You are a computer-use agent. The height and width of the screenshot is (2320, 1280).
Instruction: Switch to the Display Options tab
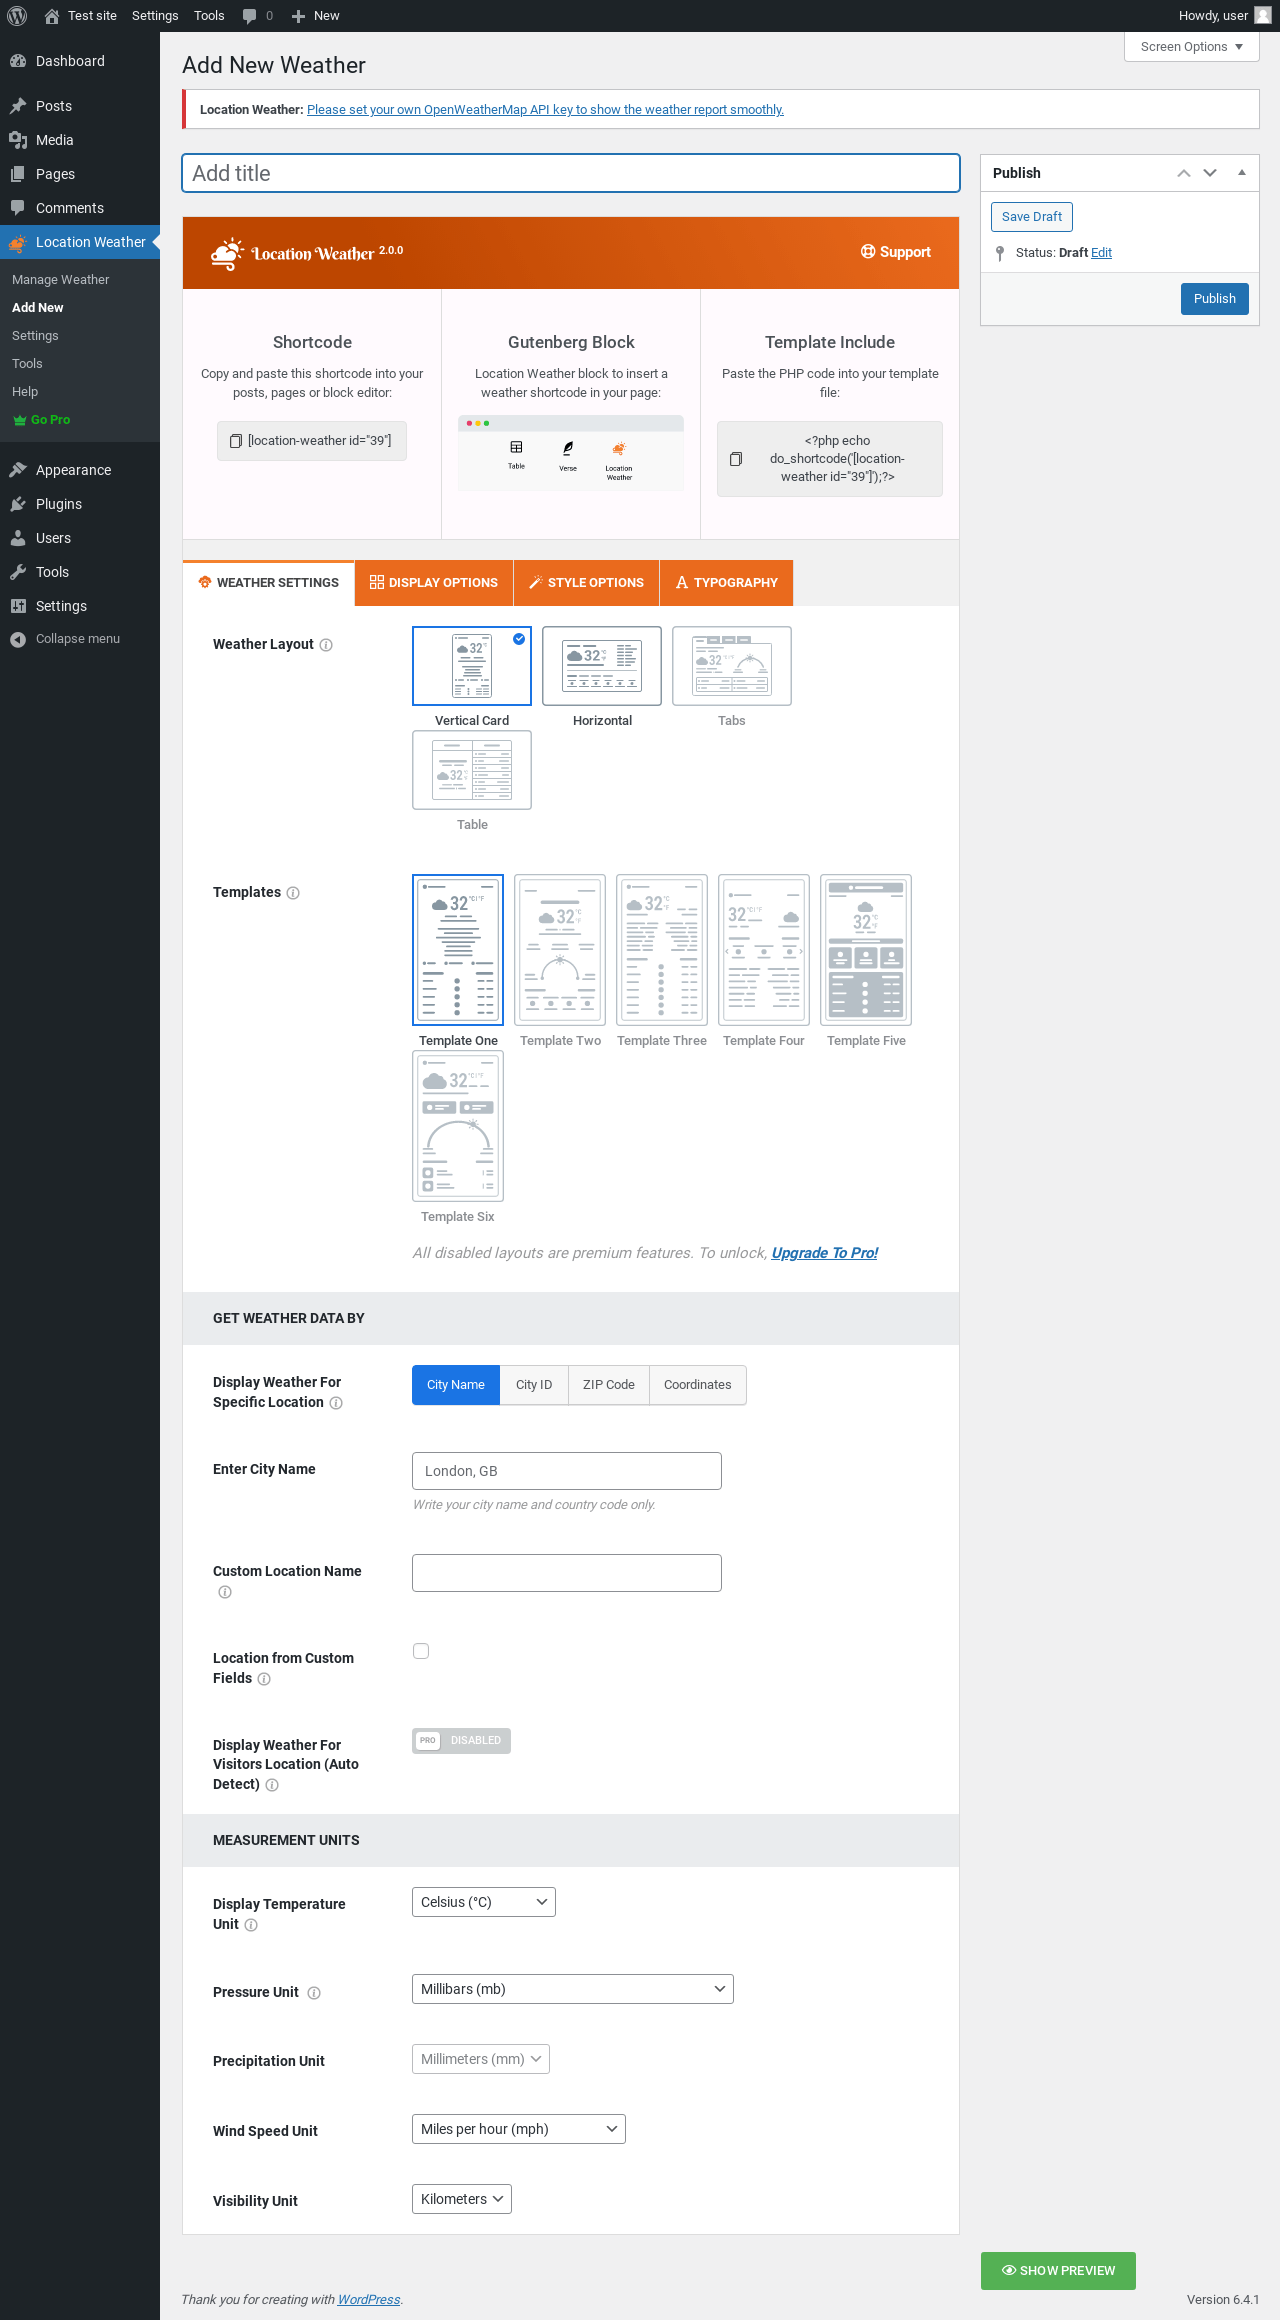point(434,583)
